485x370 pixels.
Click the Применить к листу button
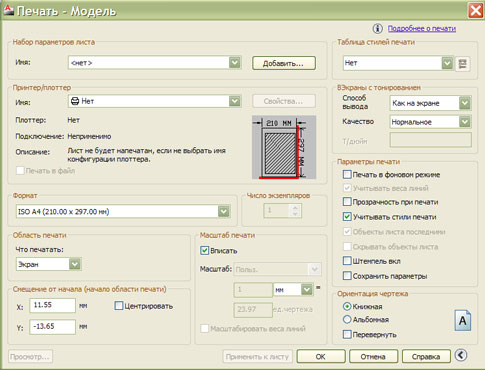pos(257,356)
